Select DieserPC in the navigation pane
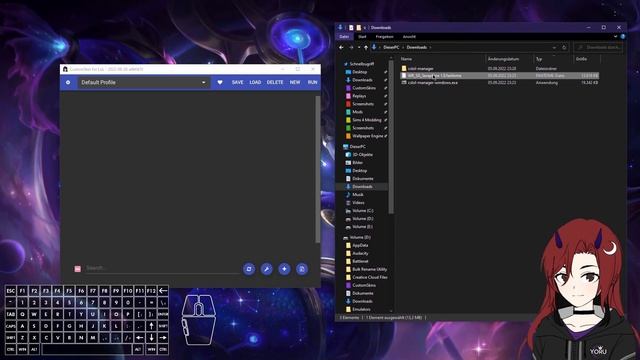 [357, 147]
